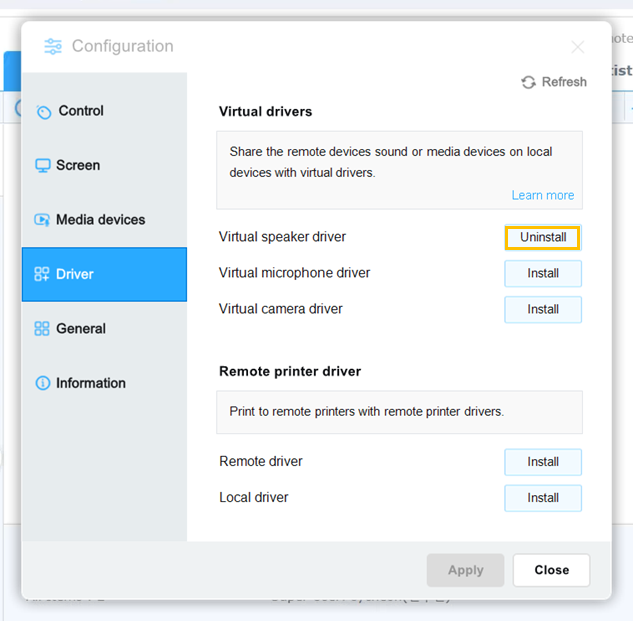Install the virtual microphone driver

[x=543, y=273]
